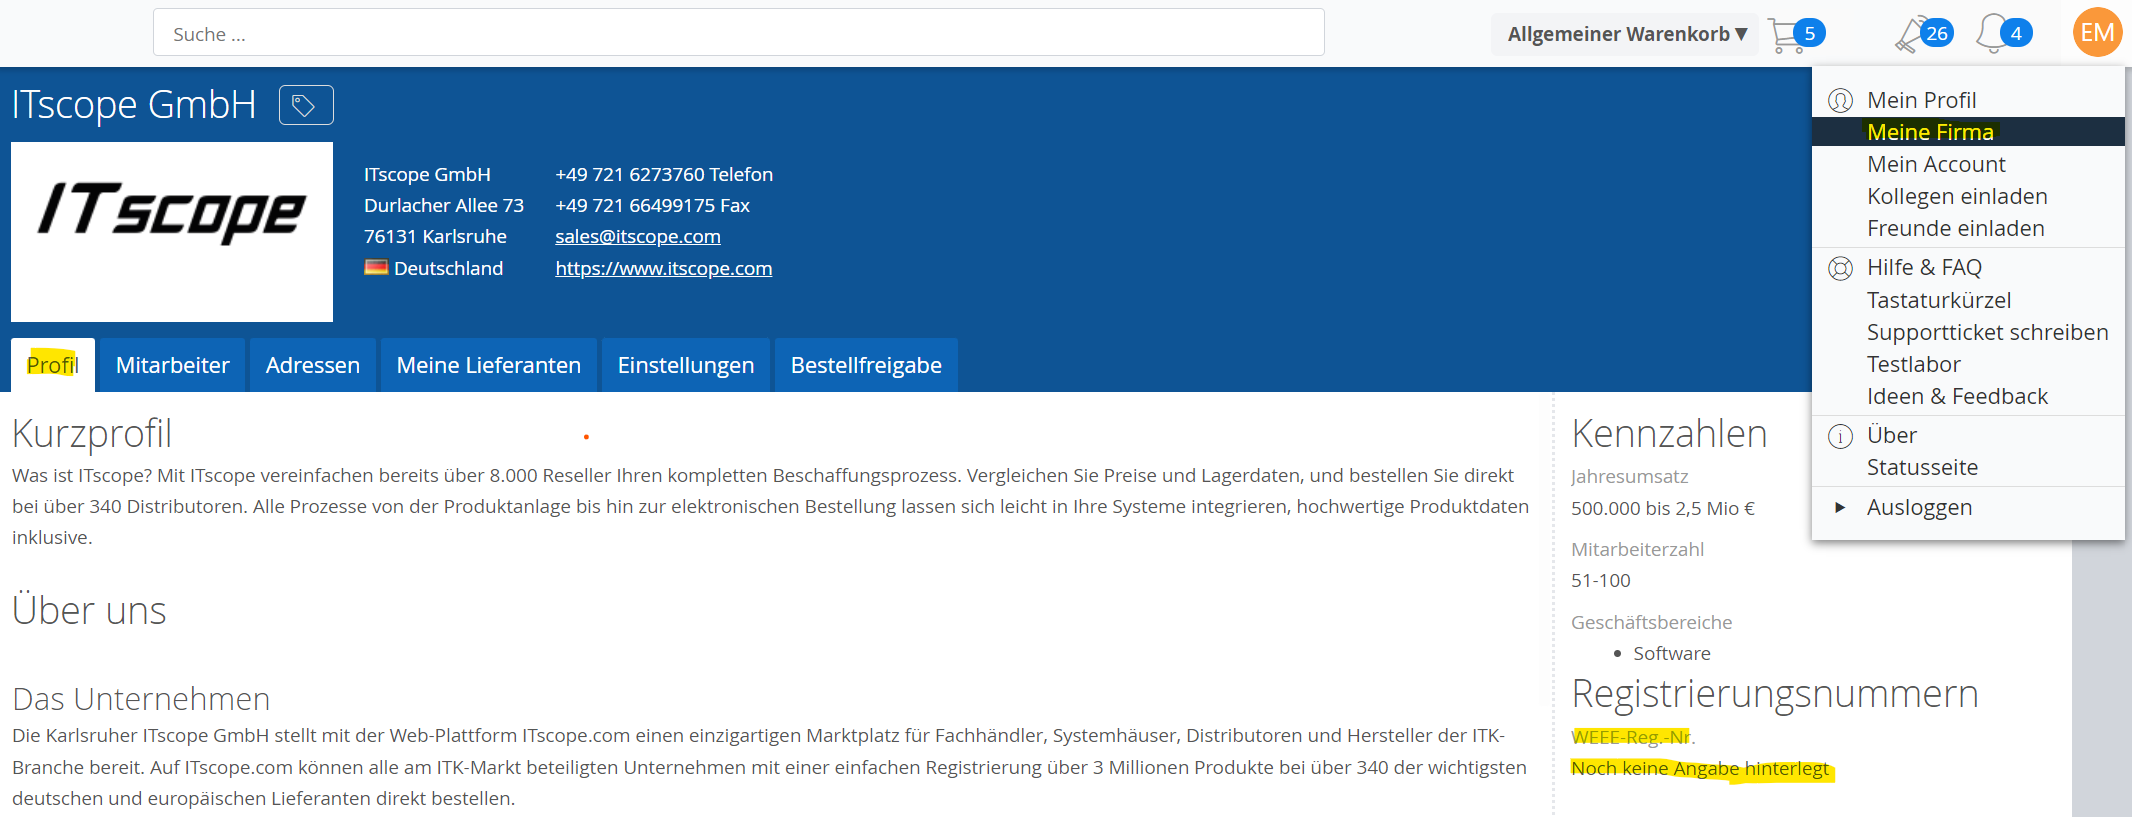The height and width of the screenshot is (817, 2132).
Task: Click the person icon beside Mein Profil
Action: click(x=1840, y=101)
